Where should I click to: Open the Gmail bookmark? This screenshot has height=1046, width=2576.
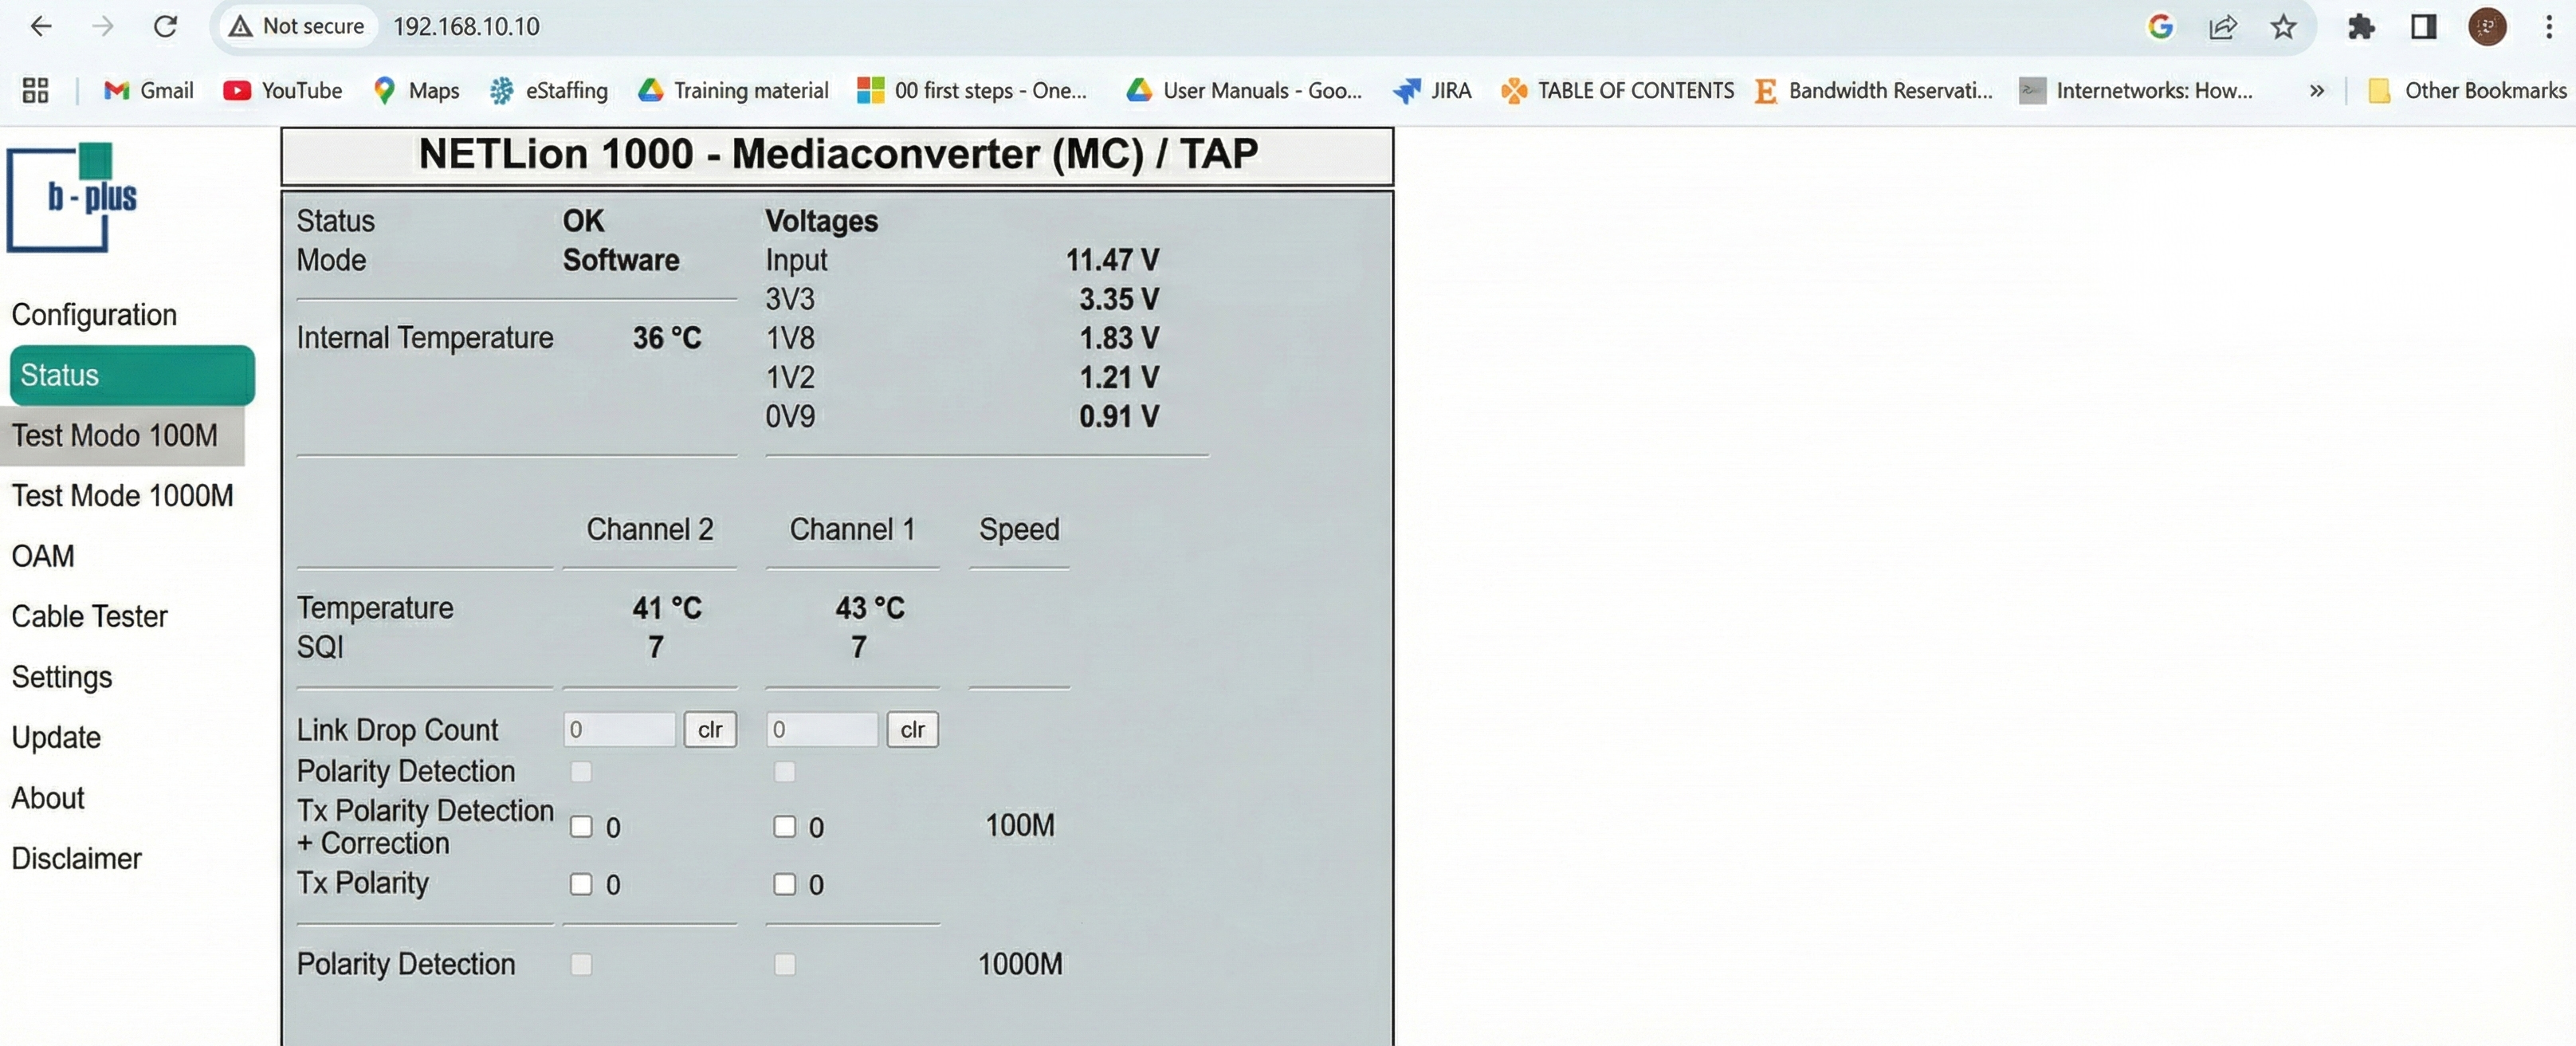148,91
